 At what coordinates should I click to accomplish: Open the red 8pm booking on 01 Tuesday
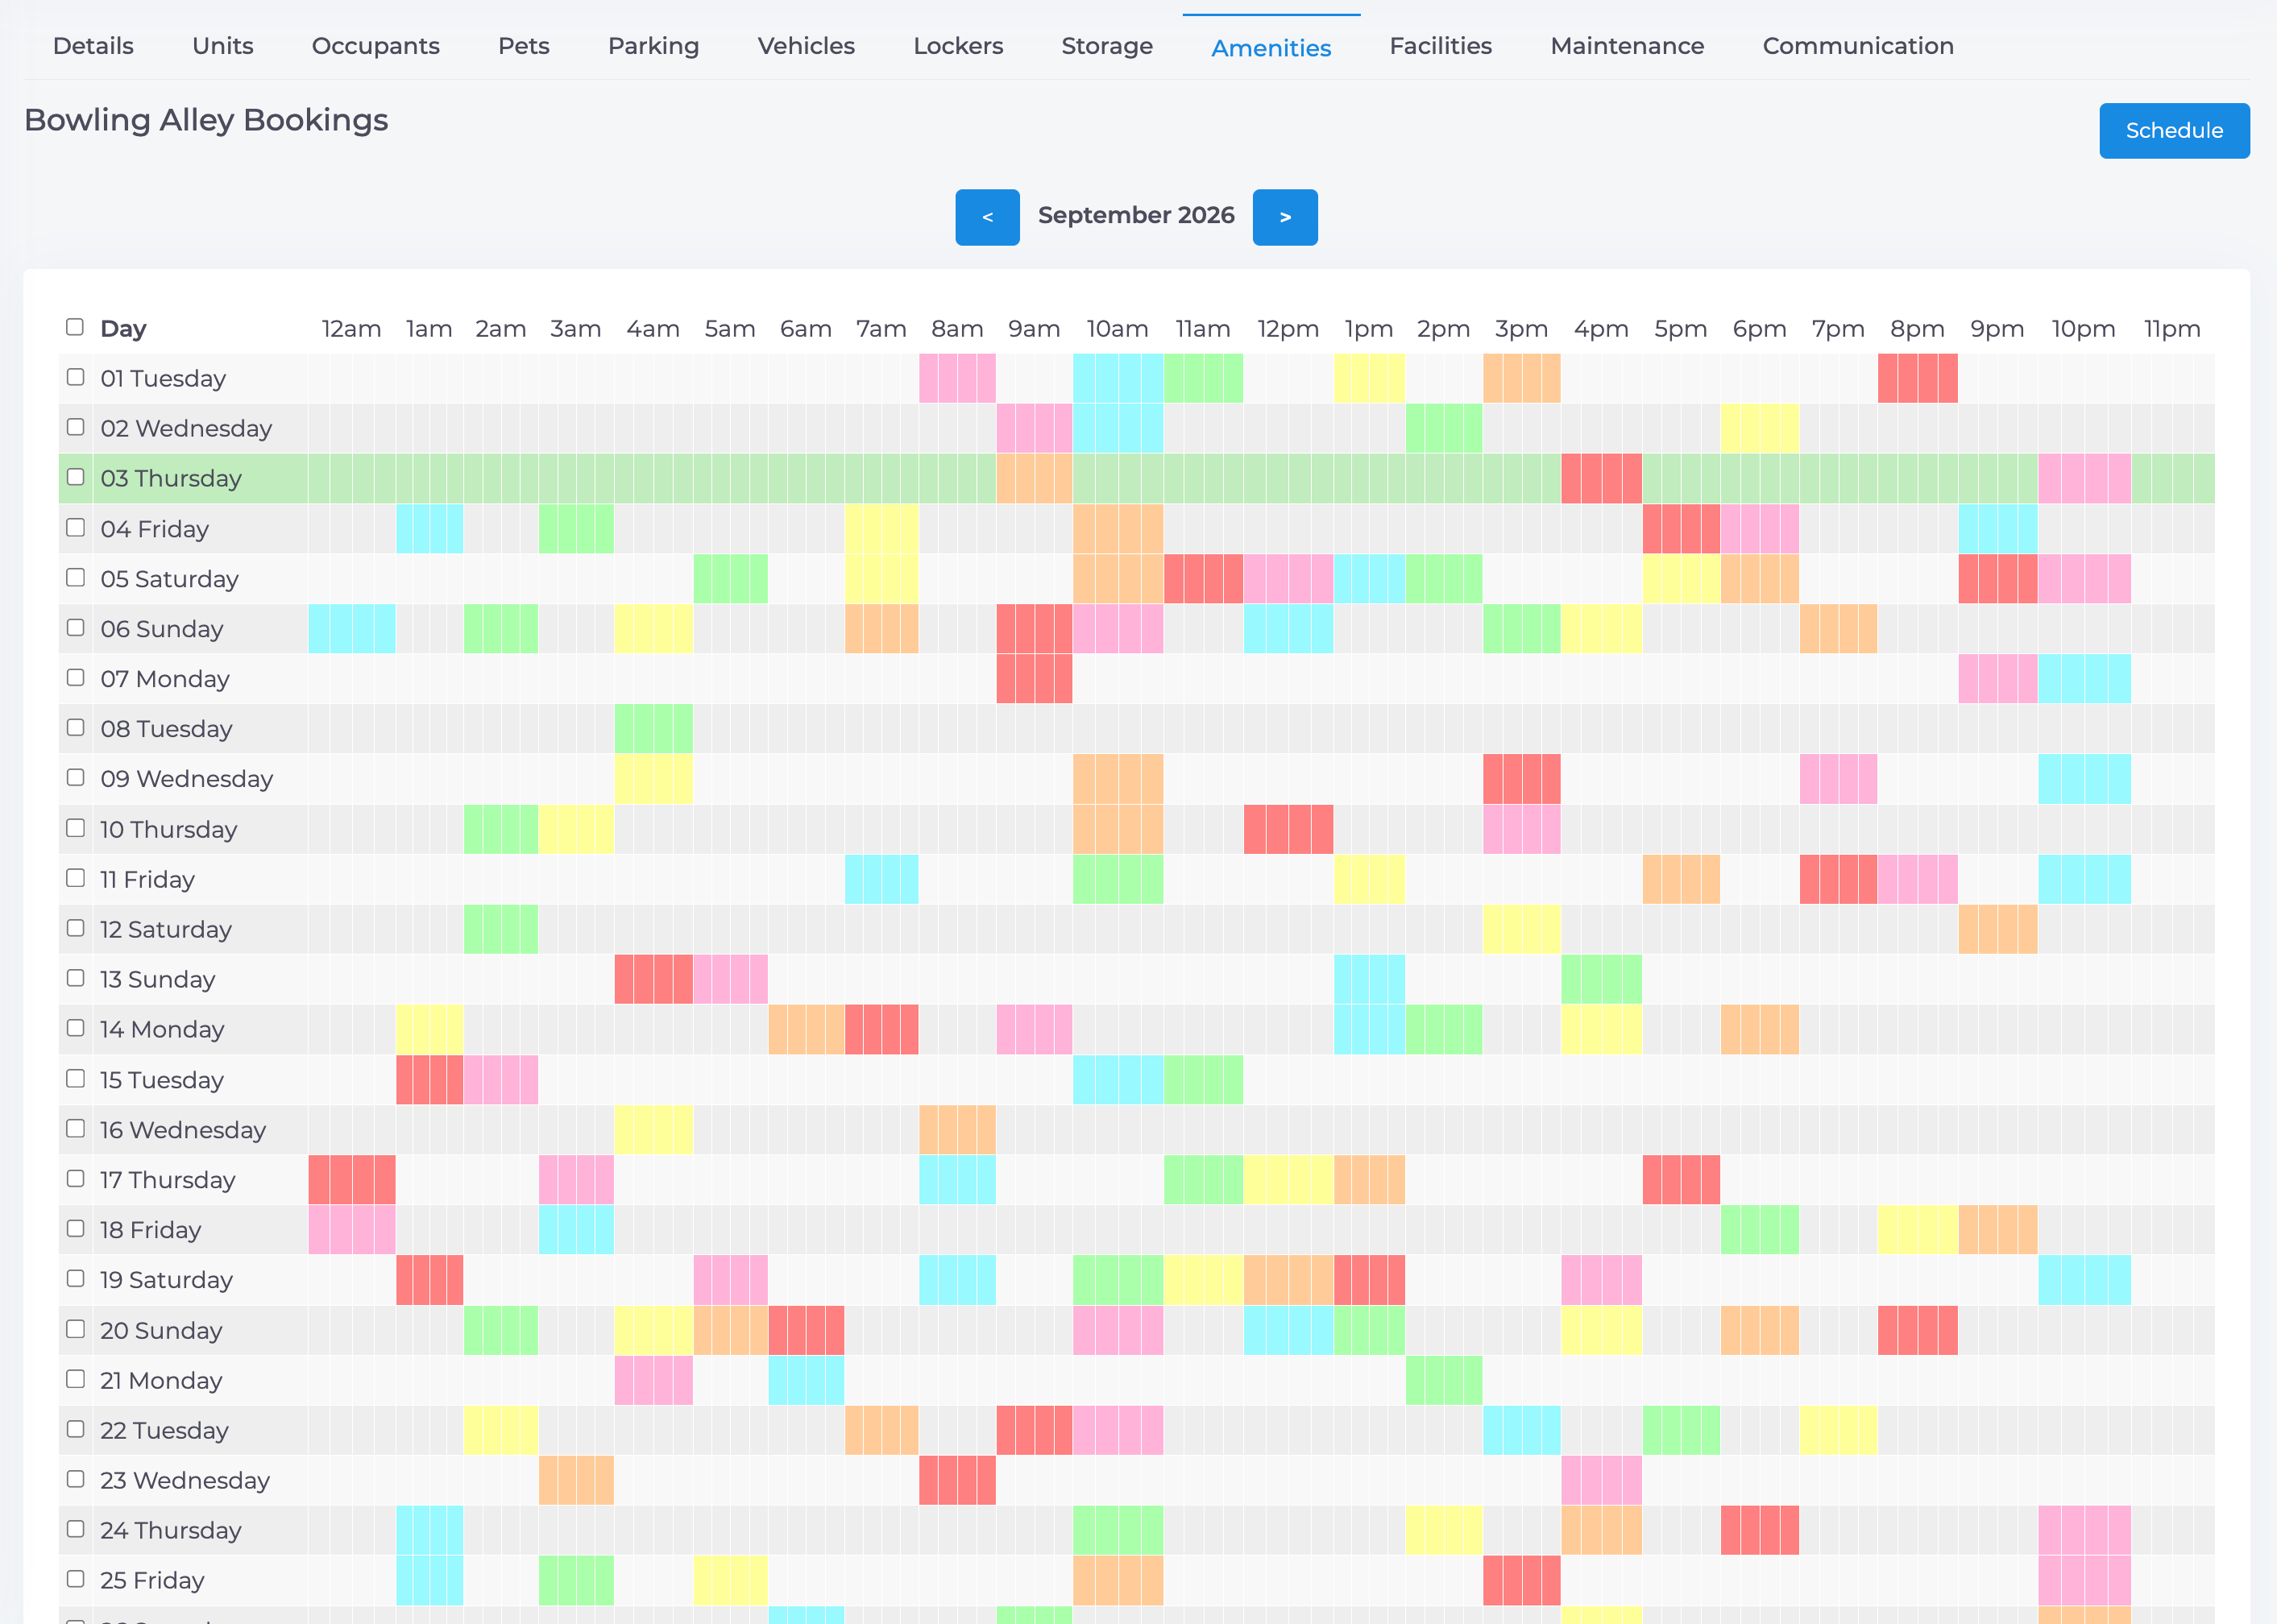[x=1917, y=378]
